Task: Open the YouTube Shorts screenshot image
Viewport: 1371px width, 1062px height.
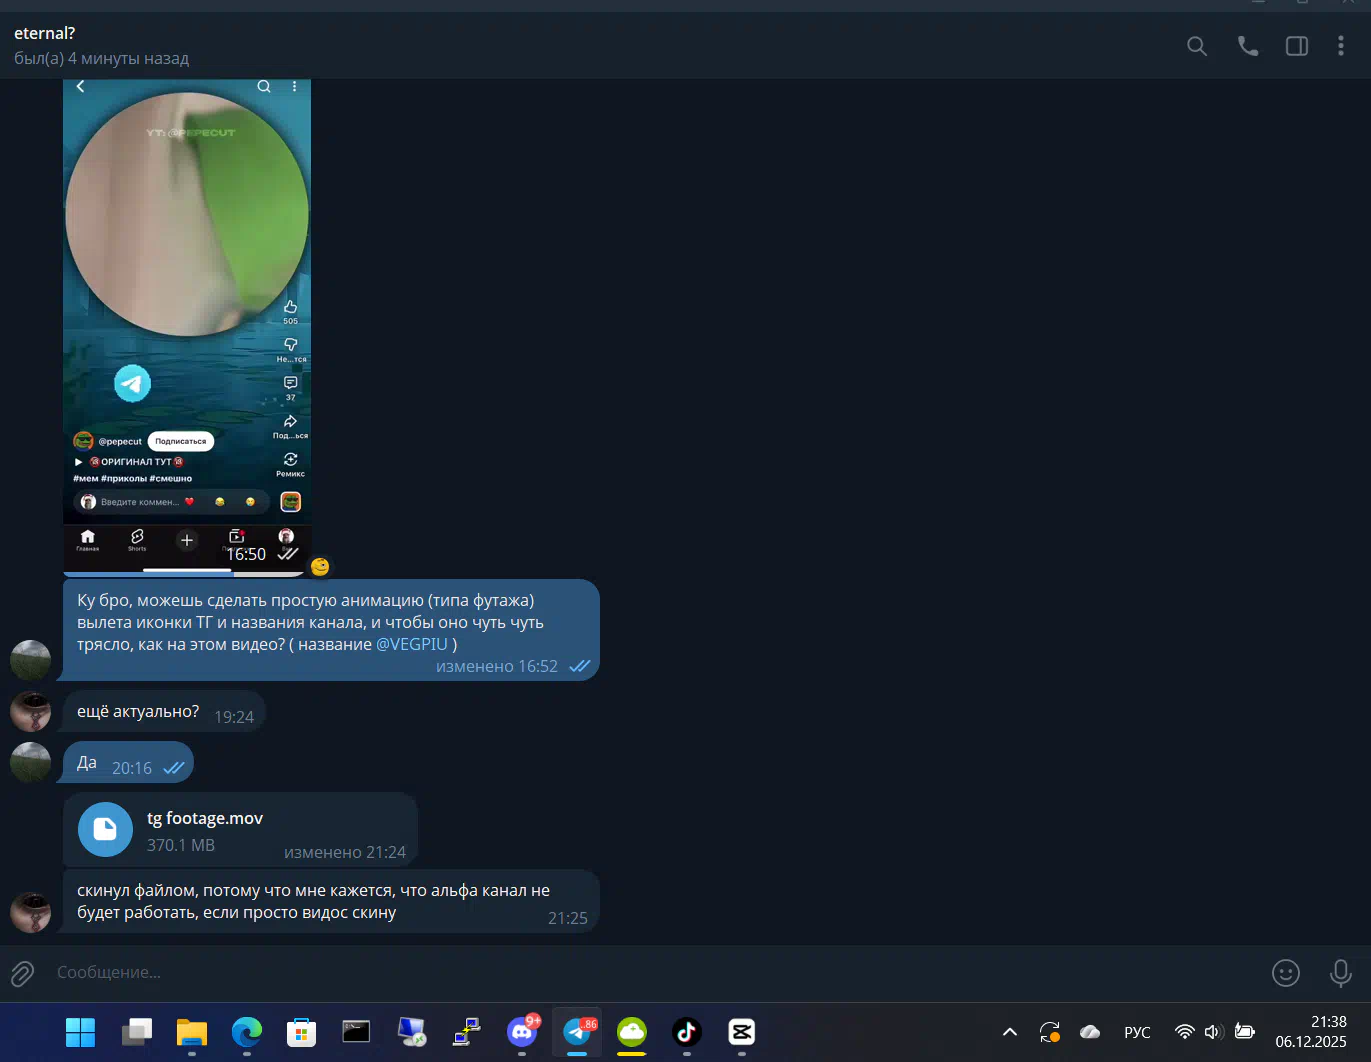Action: (187, 328)
